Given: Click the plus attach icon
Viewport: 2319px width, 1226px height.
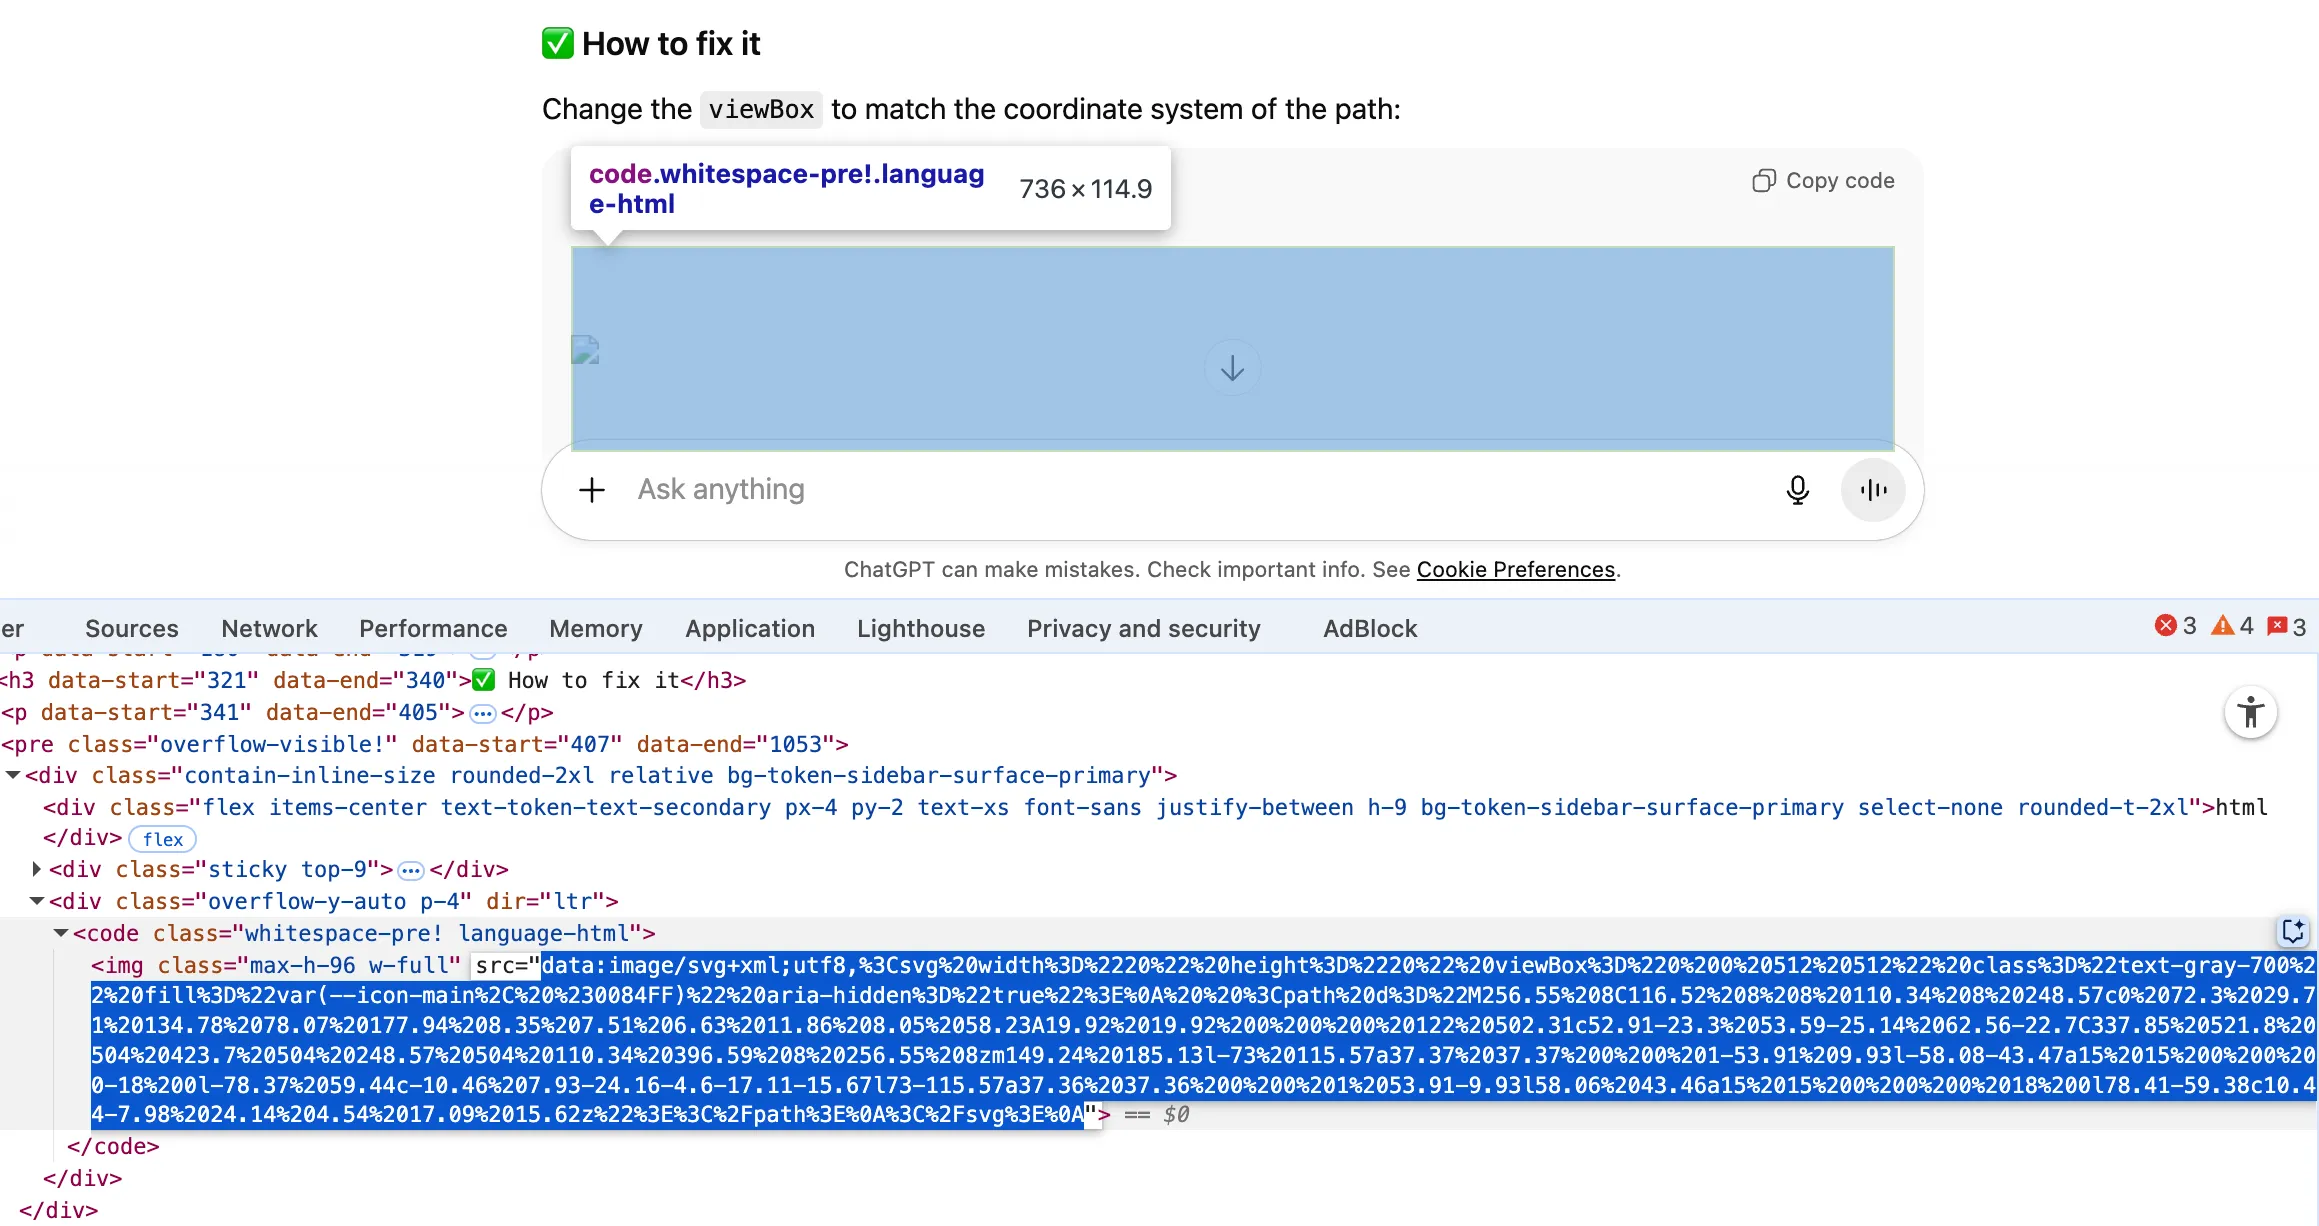Looking at the screenshot, I should tap(592, 490).
